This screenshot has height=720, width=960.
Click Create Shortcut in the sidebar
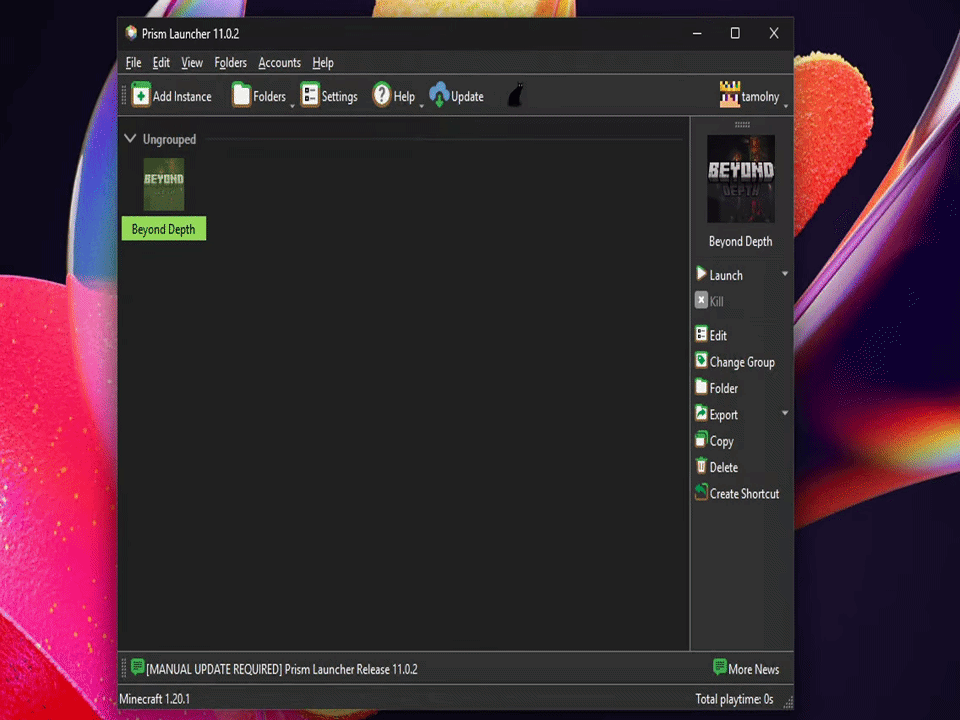(x=738, y=493)
